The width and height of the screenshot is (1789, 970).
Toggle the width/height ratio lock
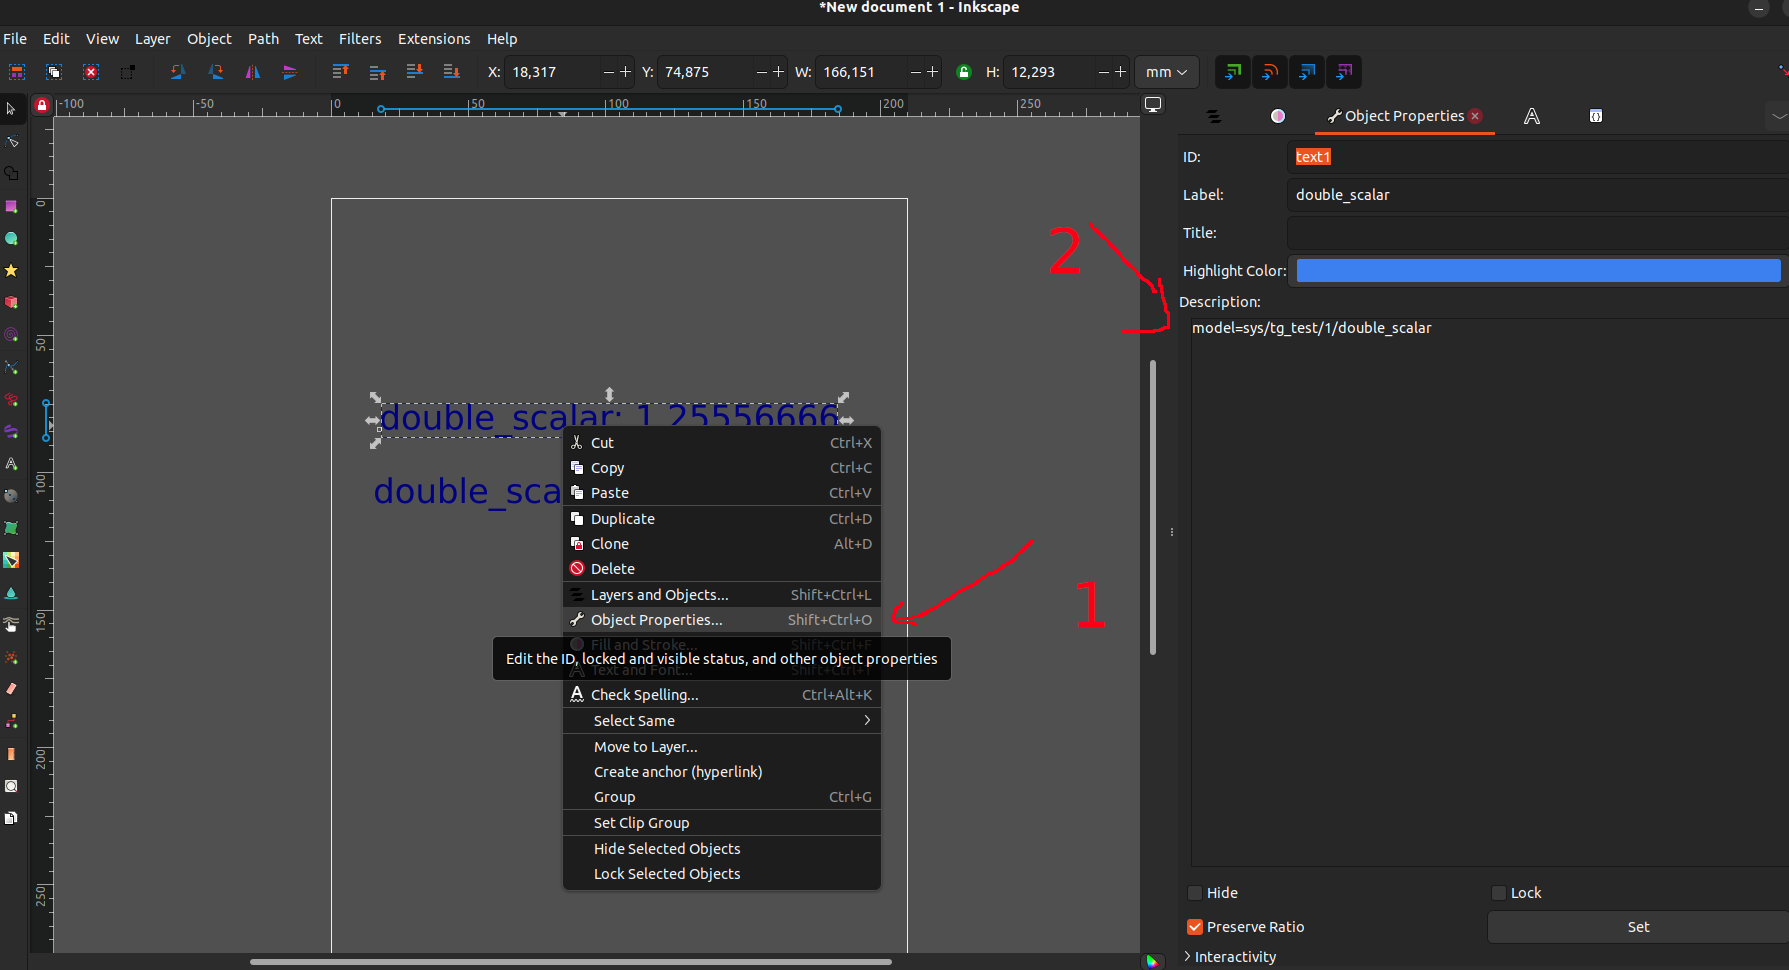[964, 72]
